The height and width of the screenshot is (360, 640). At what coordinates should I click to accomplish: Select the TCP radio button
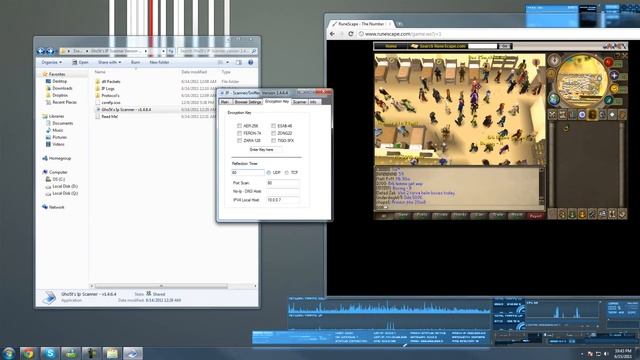pyautogui.click(x=287, y=173)
